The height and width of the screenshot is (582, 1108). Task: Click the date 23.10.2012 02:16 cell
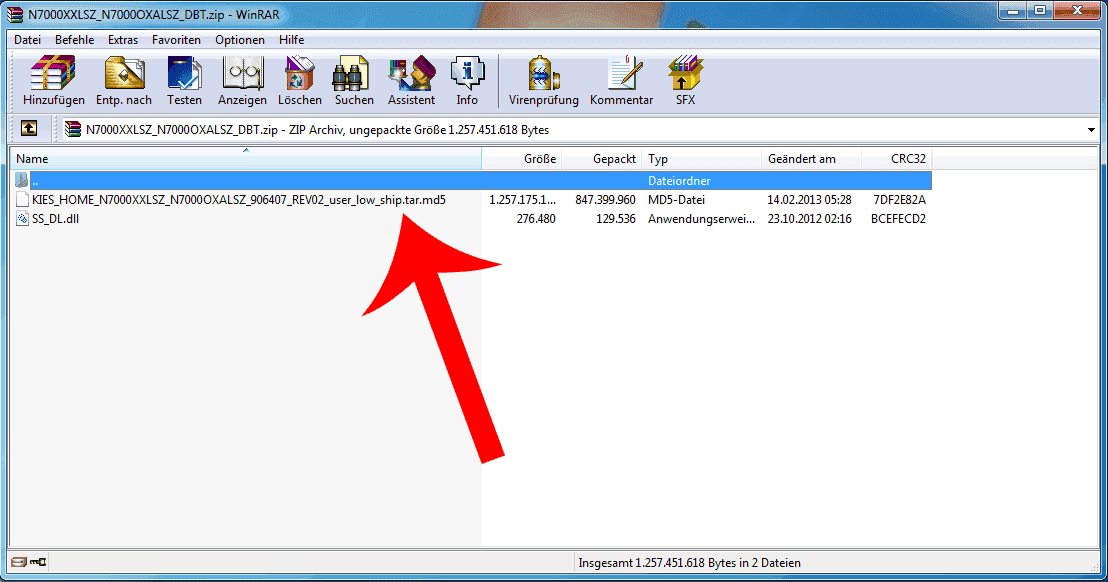click(809, 219)
